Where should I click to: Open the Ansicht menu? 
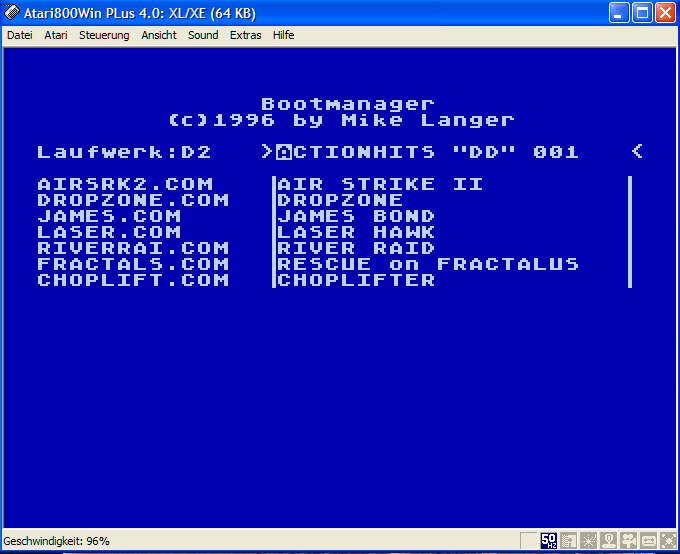pos(159,35)
